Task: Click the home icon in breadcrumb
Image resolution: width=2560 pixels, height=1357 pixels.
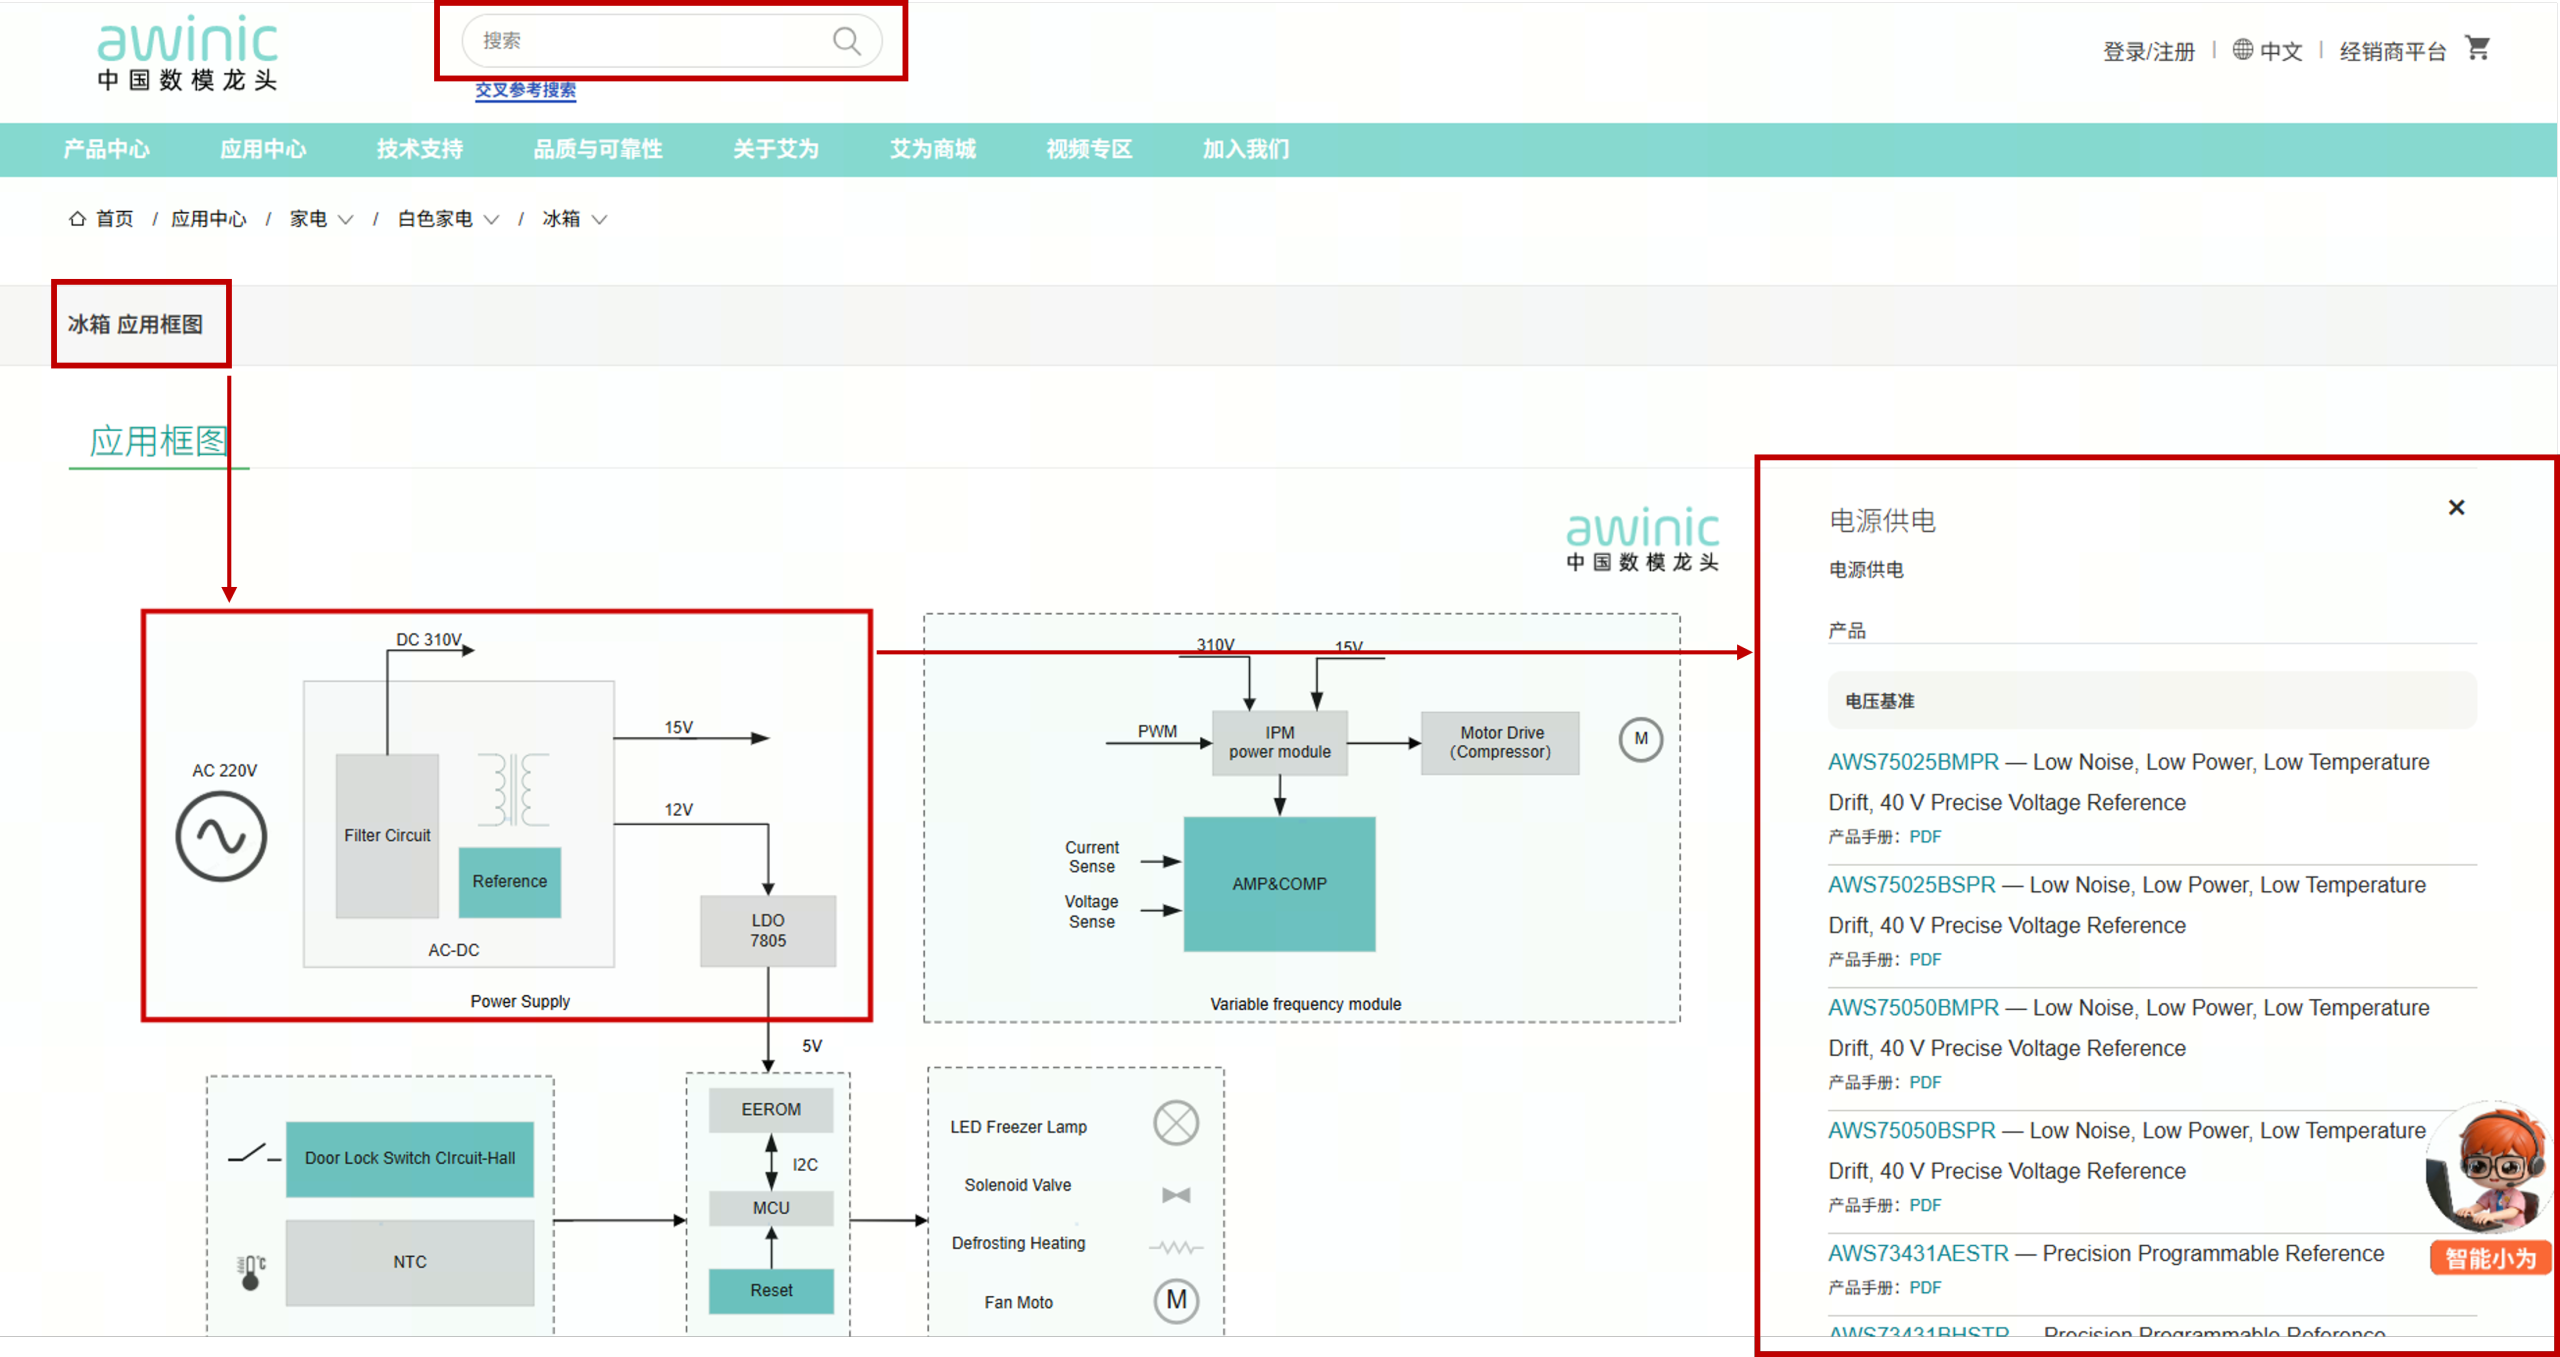Action: [77, 218]
